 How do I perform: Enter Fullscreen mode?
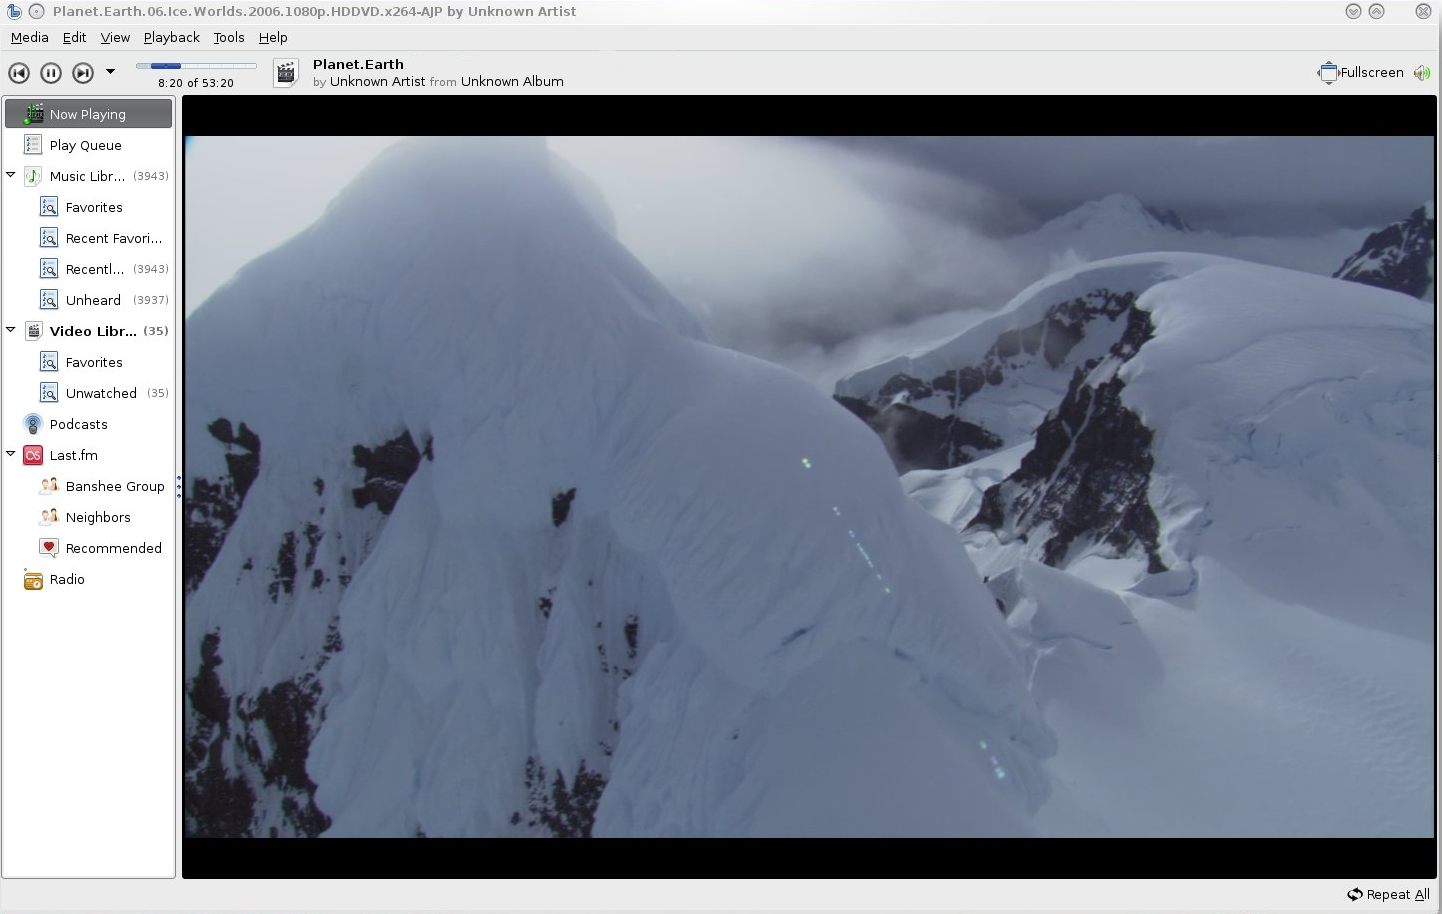tap(1361, 72)
